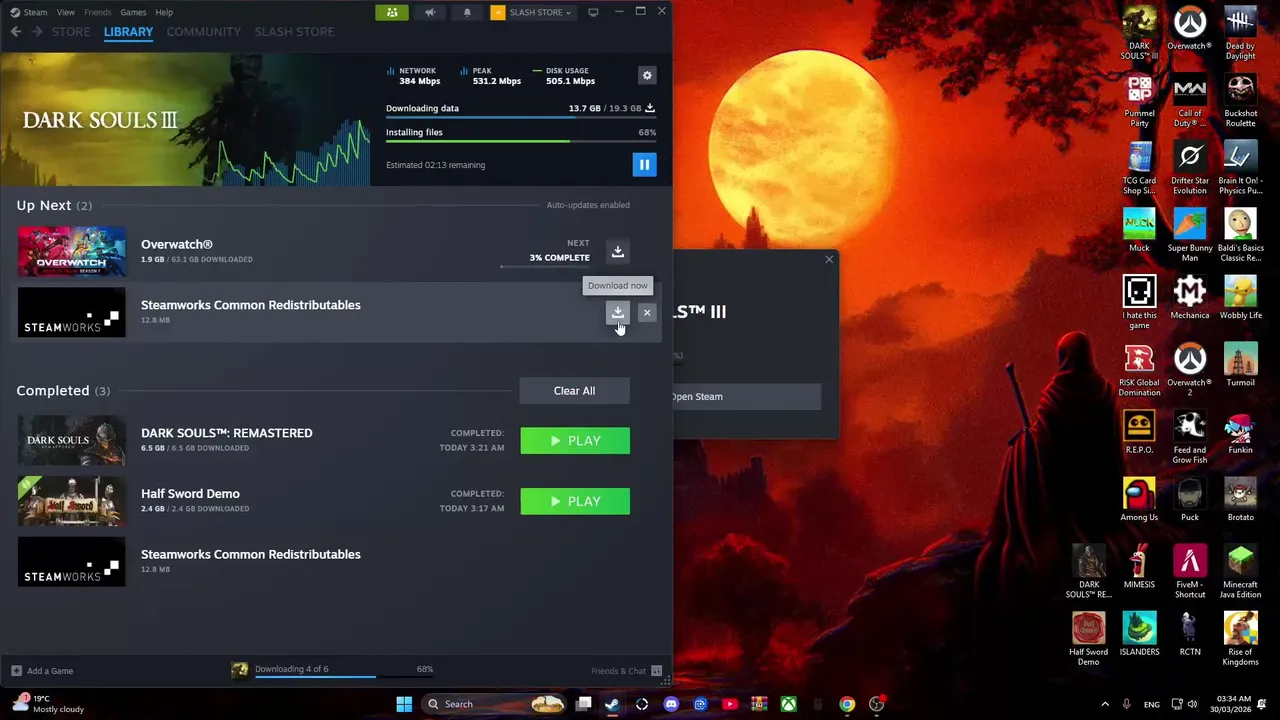The image size is (1280, 720).
Task: Remove Steamworks Common Redistributables from queue
Action: 647,313
